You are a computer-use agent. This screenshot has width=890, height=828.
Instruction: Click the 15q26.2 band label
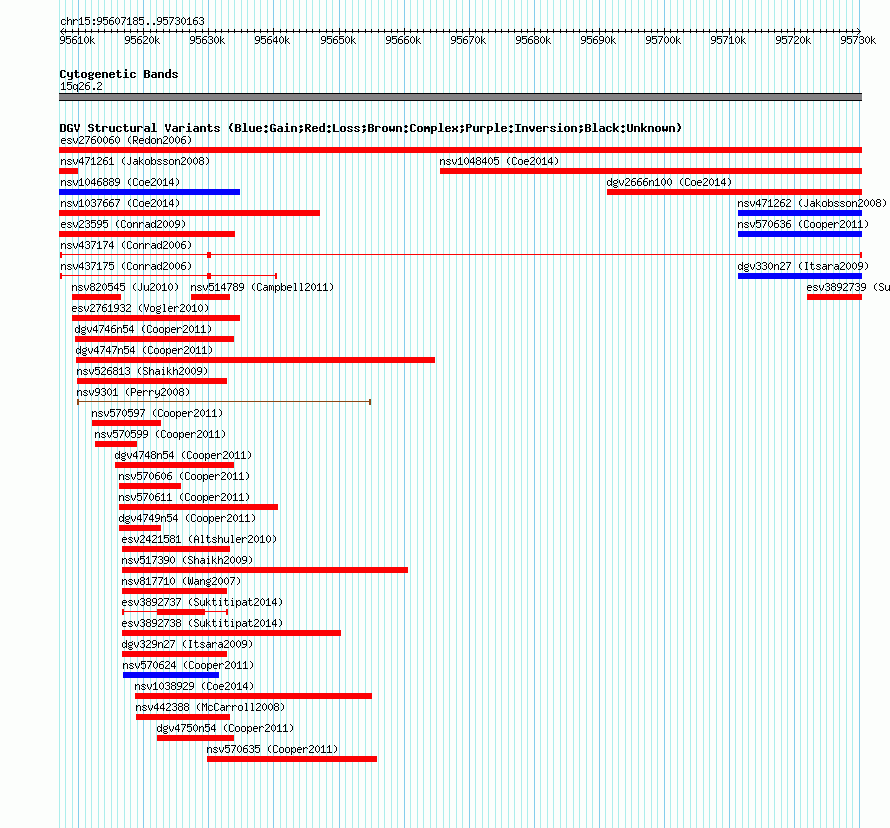81,86
